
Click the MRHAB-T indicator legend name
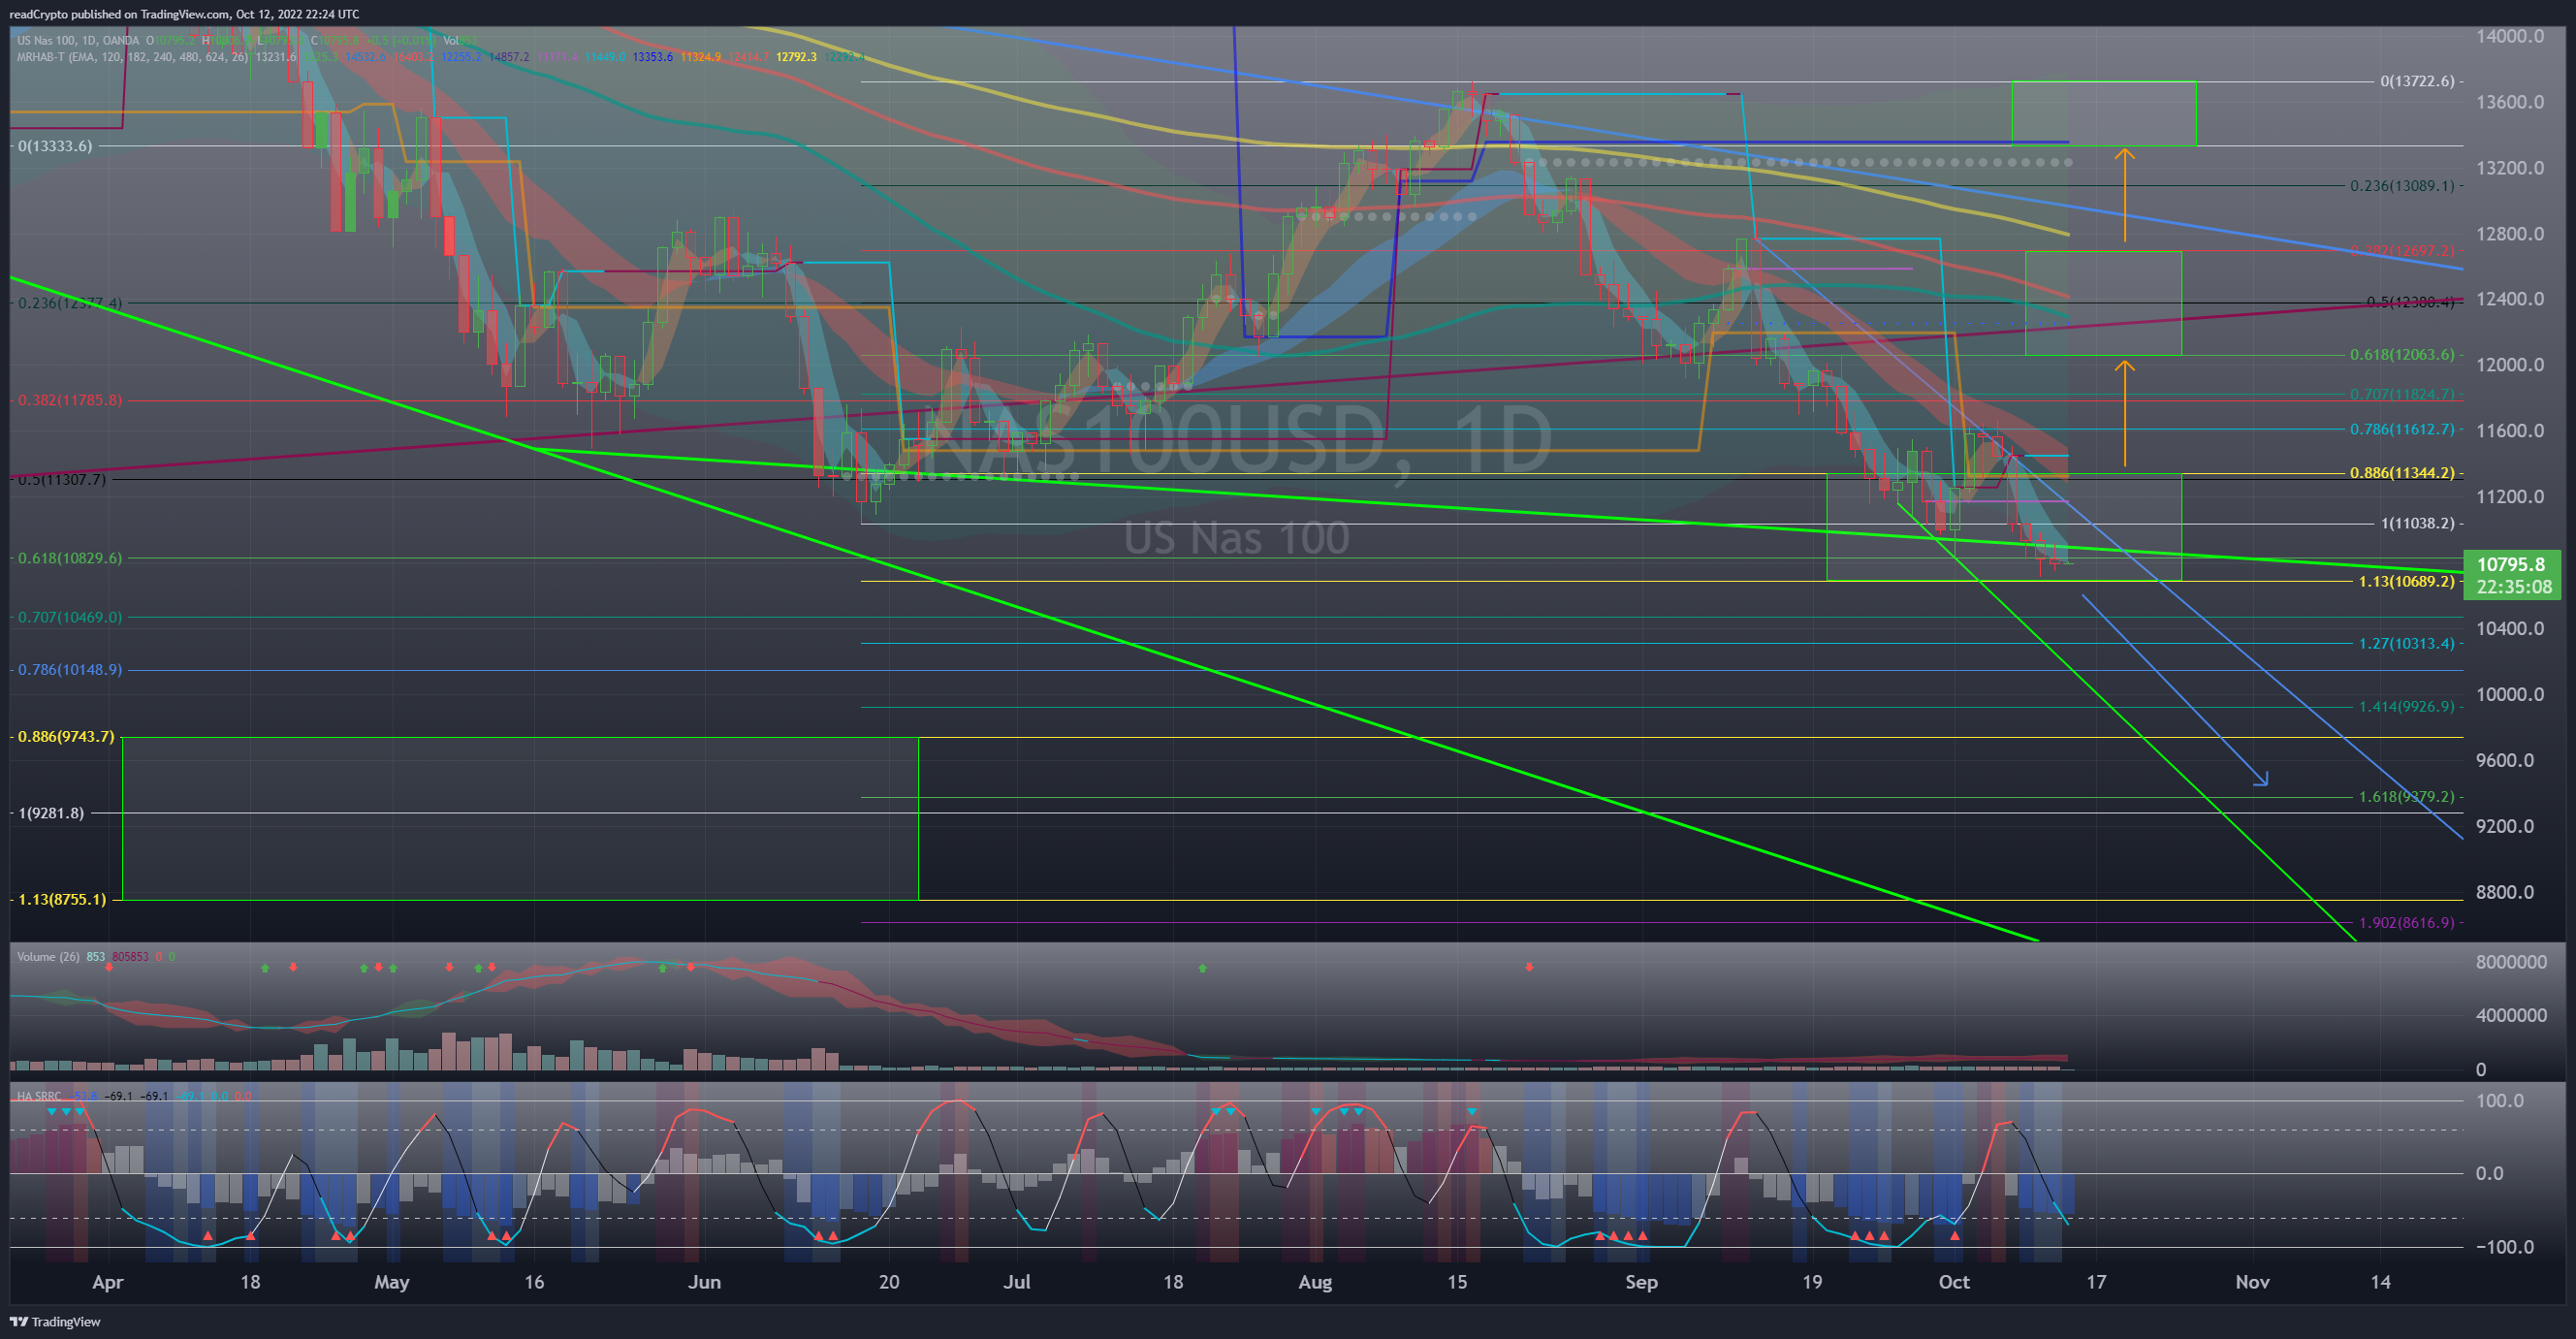click(42, 57)
